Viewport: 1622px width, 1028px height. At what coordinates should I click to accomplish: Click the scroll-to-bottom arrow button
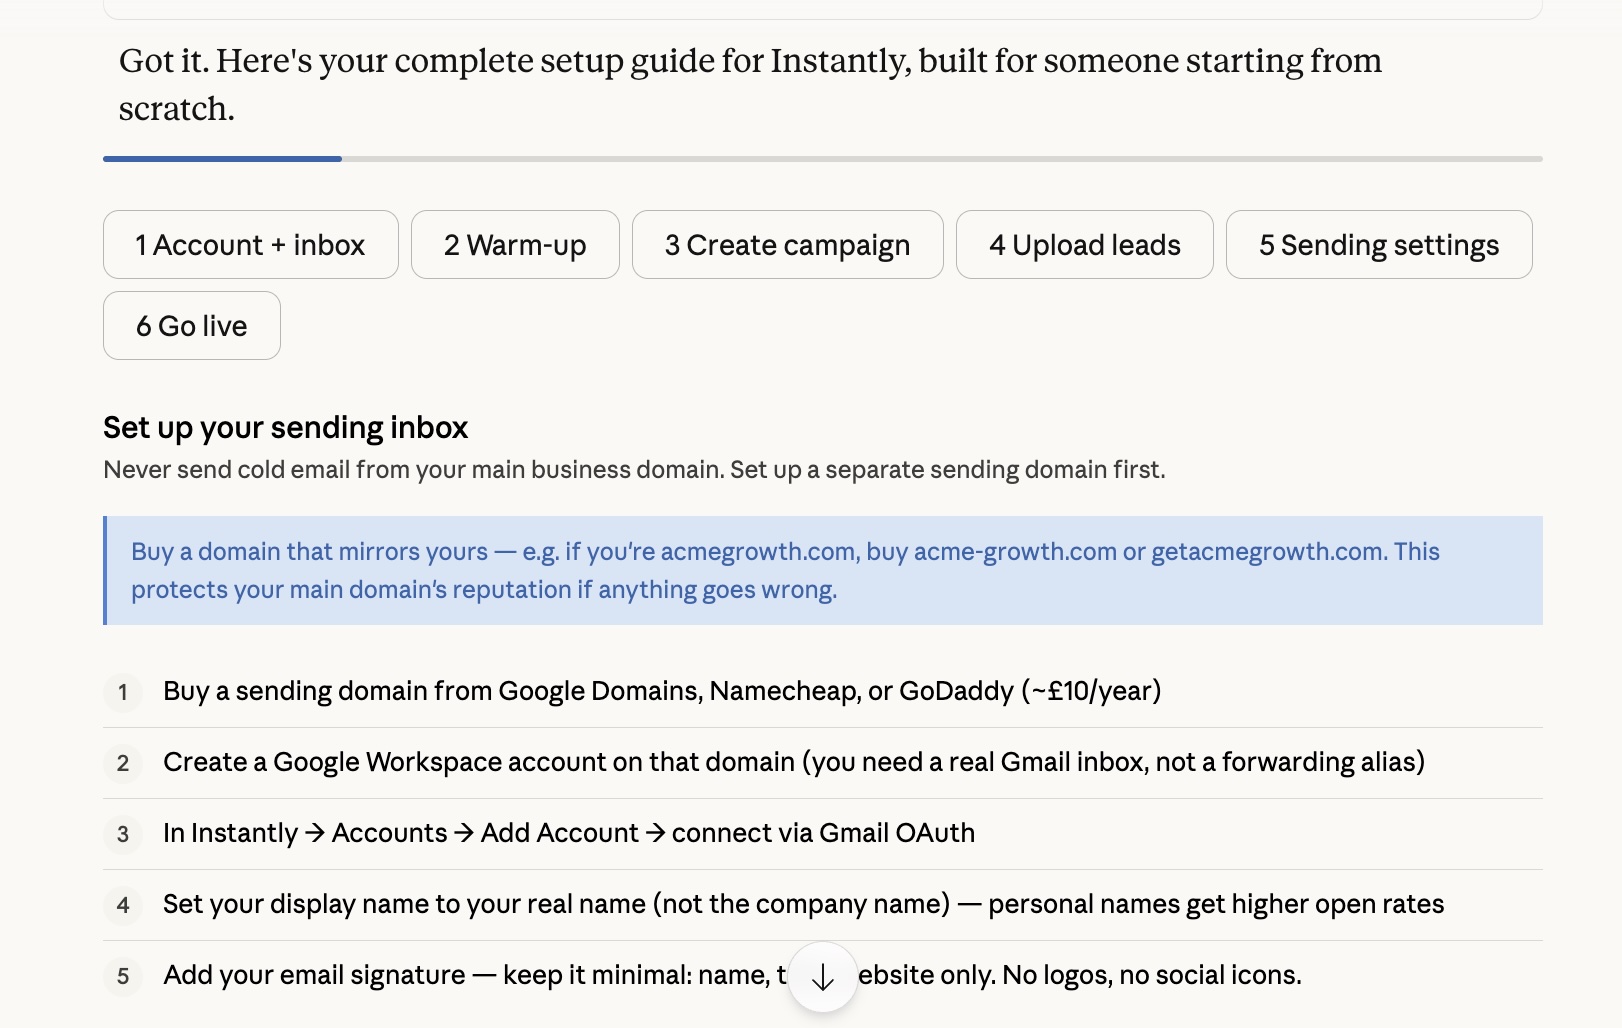[x=822, y=977]
